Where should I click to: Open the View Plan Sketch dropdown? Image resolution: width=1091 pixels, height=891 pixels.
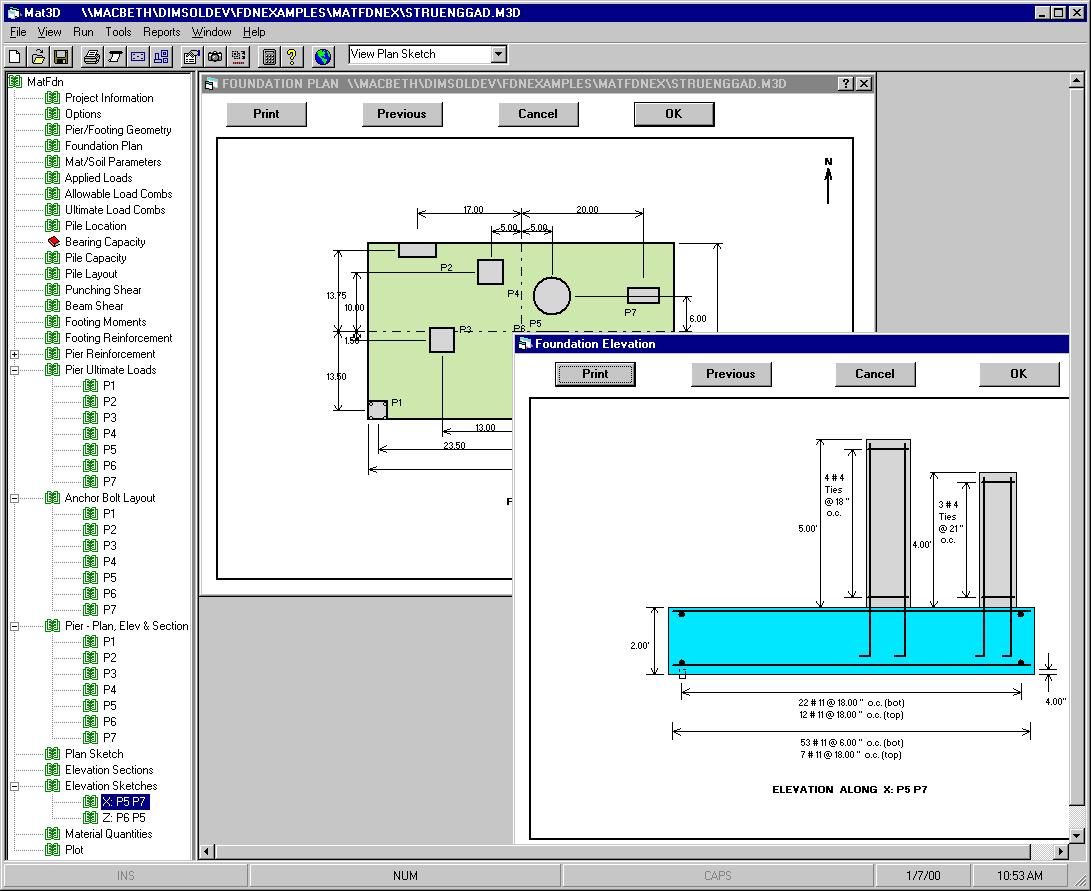(498, 55)
